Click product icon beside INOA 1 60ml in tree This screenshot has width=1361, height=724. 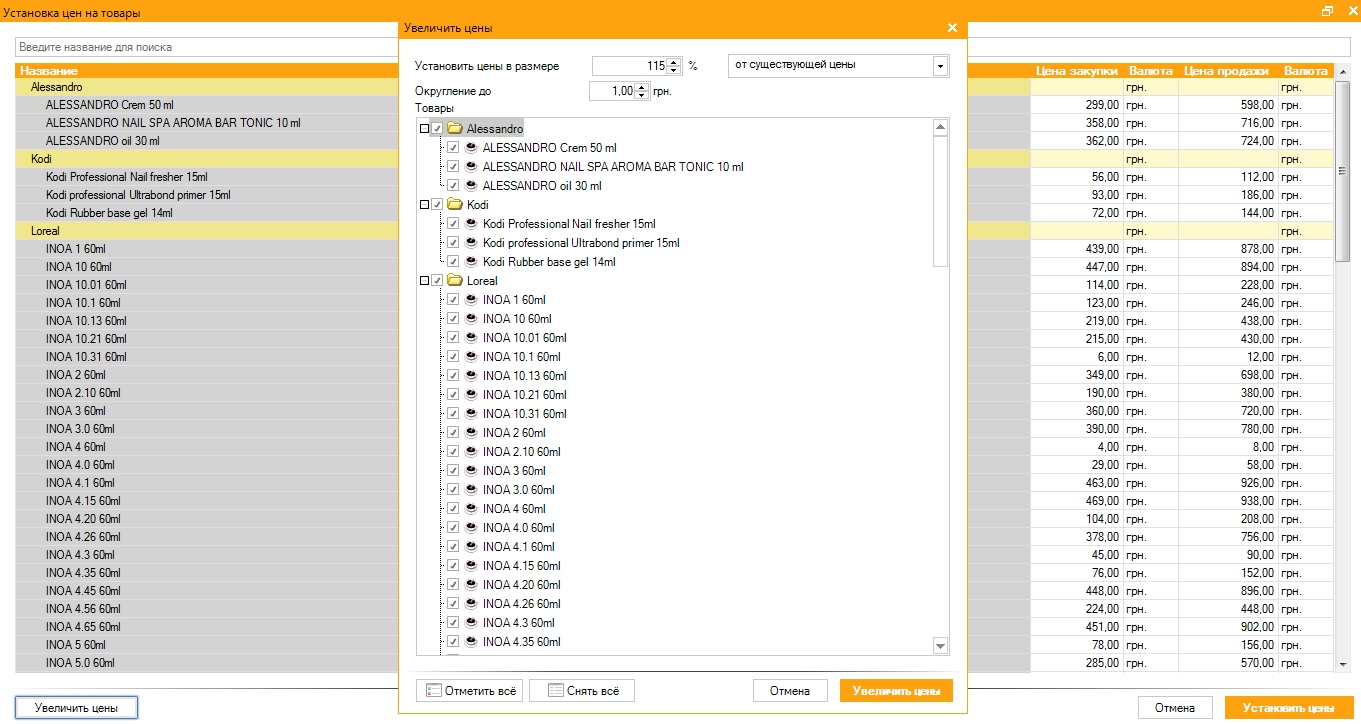click(x=470, y=300)
